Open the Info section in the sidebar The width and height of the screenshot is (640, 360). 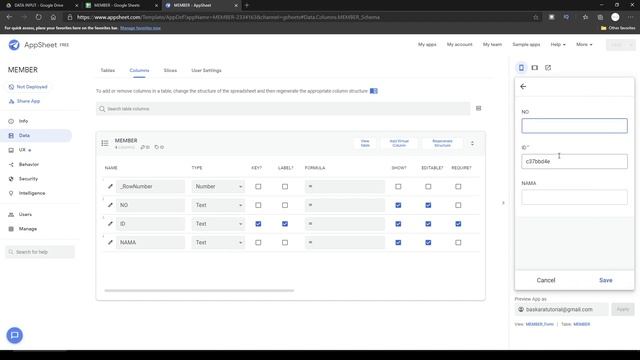tap(23, 121)
